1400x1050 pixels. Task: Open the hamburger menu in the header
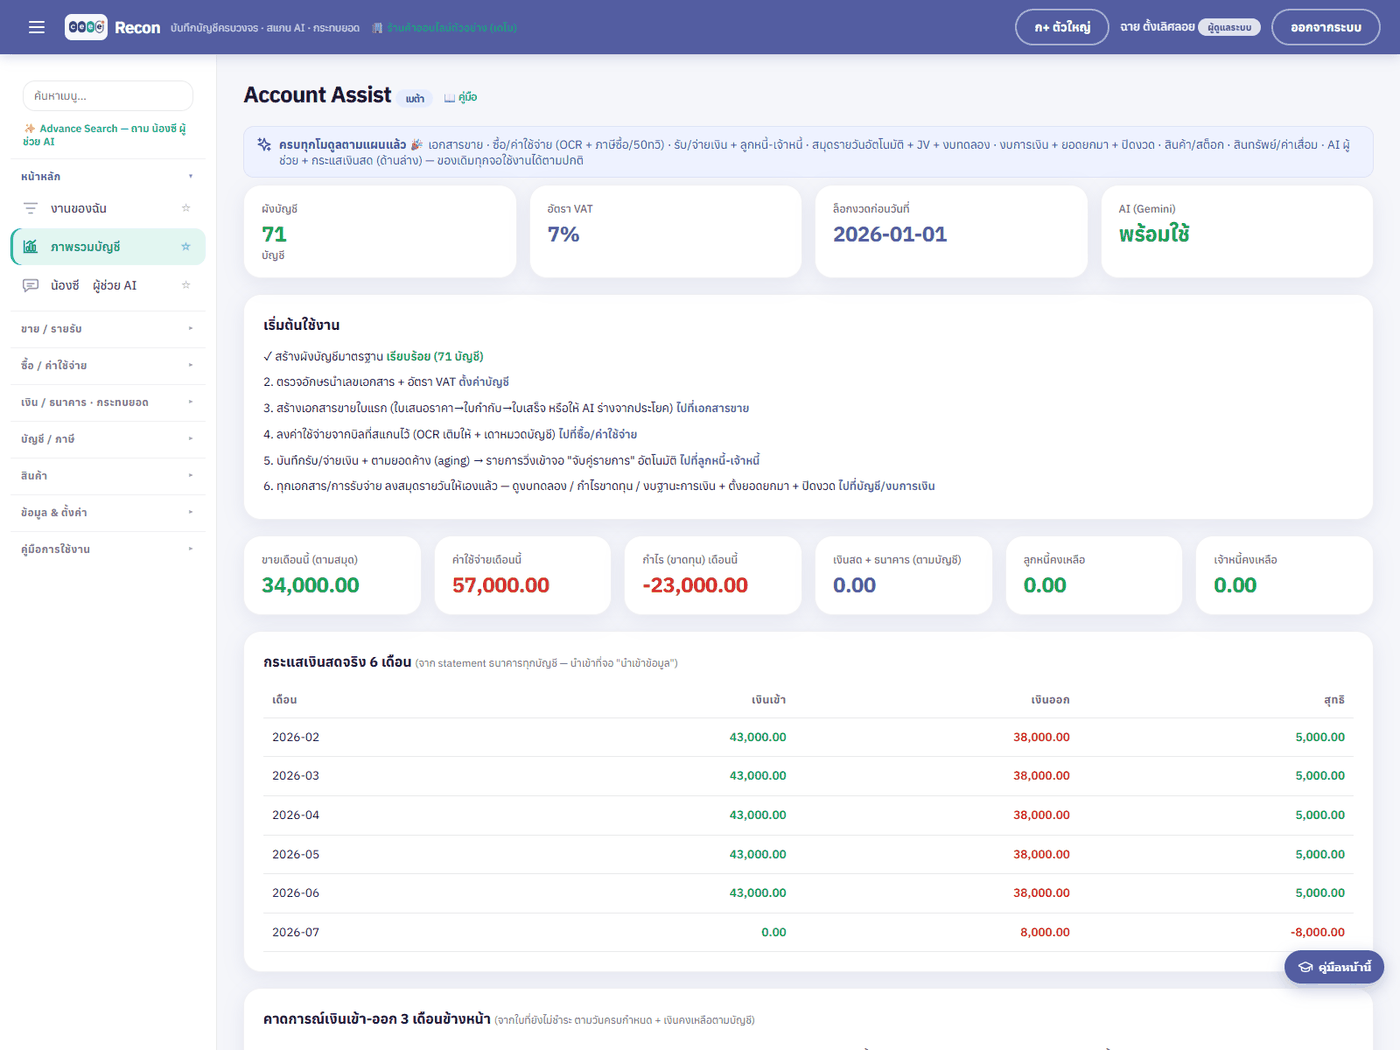(x=37, y=27)
